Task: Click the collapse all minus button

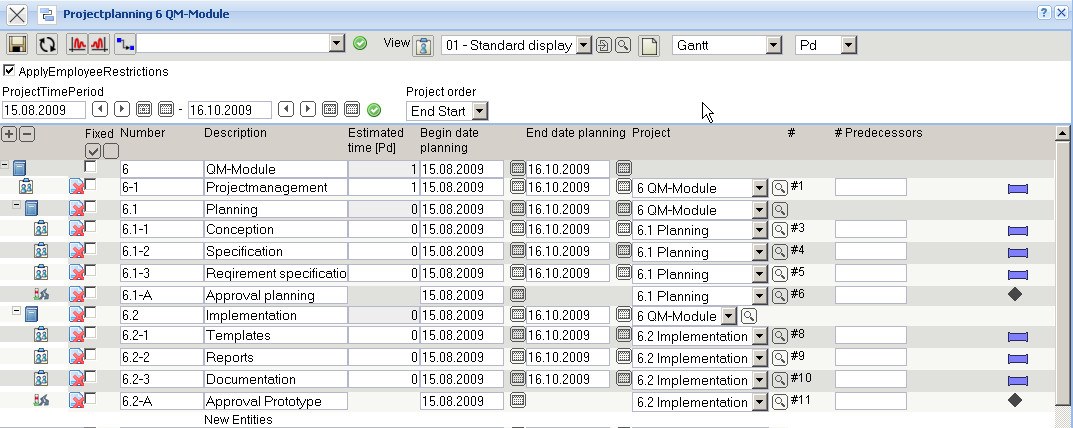Action: pyautogui.click(x=27, y=134)
